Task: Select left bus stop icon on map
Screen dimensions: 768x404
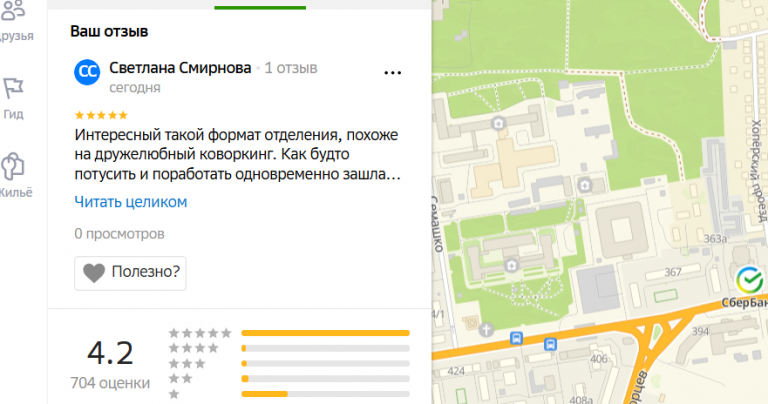Action: [516, 338]
